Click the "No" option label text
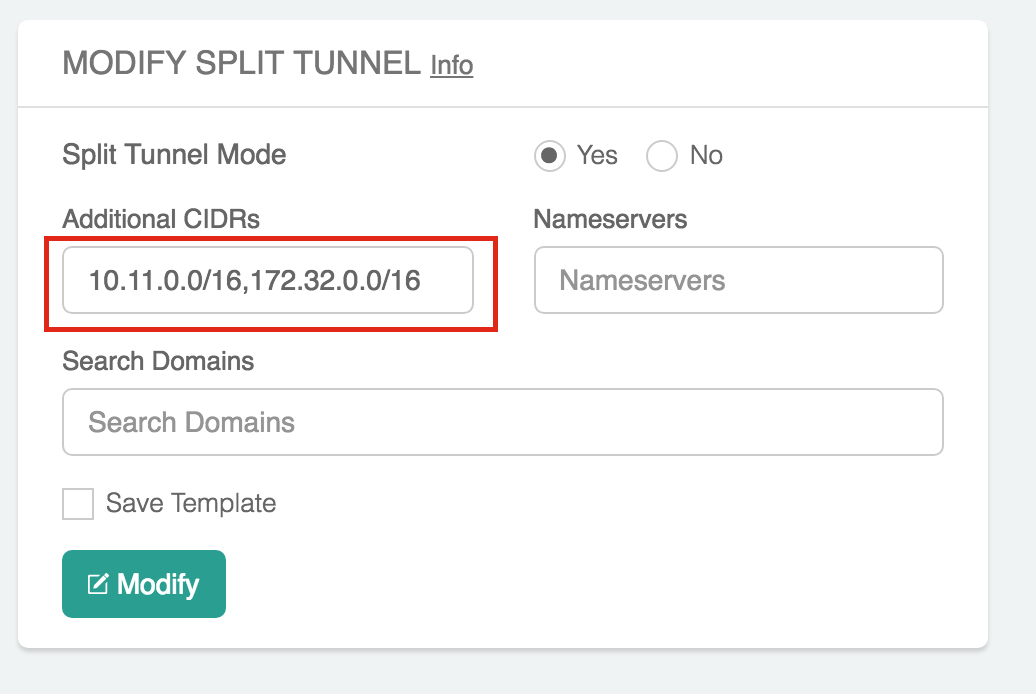 click(706, 156)
